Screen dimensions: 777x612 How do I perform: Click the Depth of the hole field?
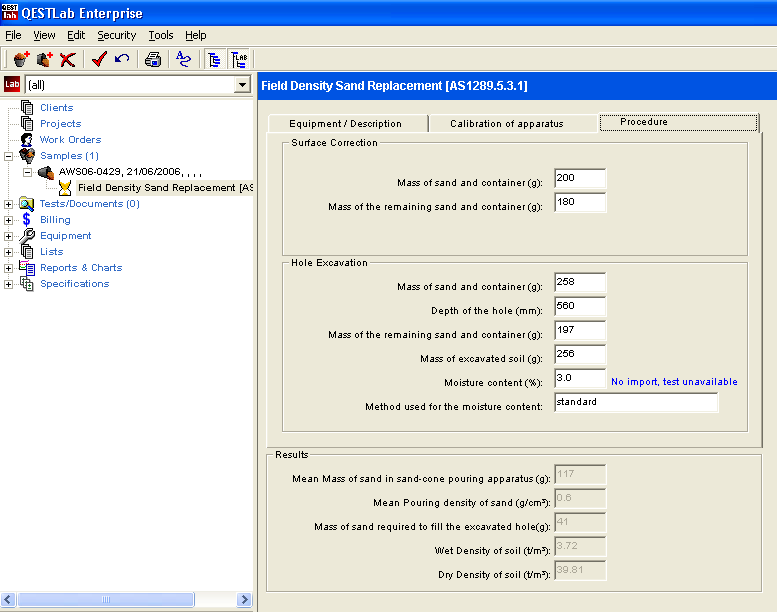(579, 307)
